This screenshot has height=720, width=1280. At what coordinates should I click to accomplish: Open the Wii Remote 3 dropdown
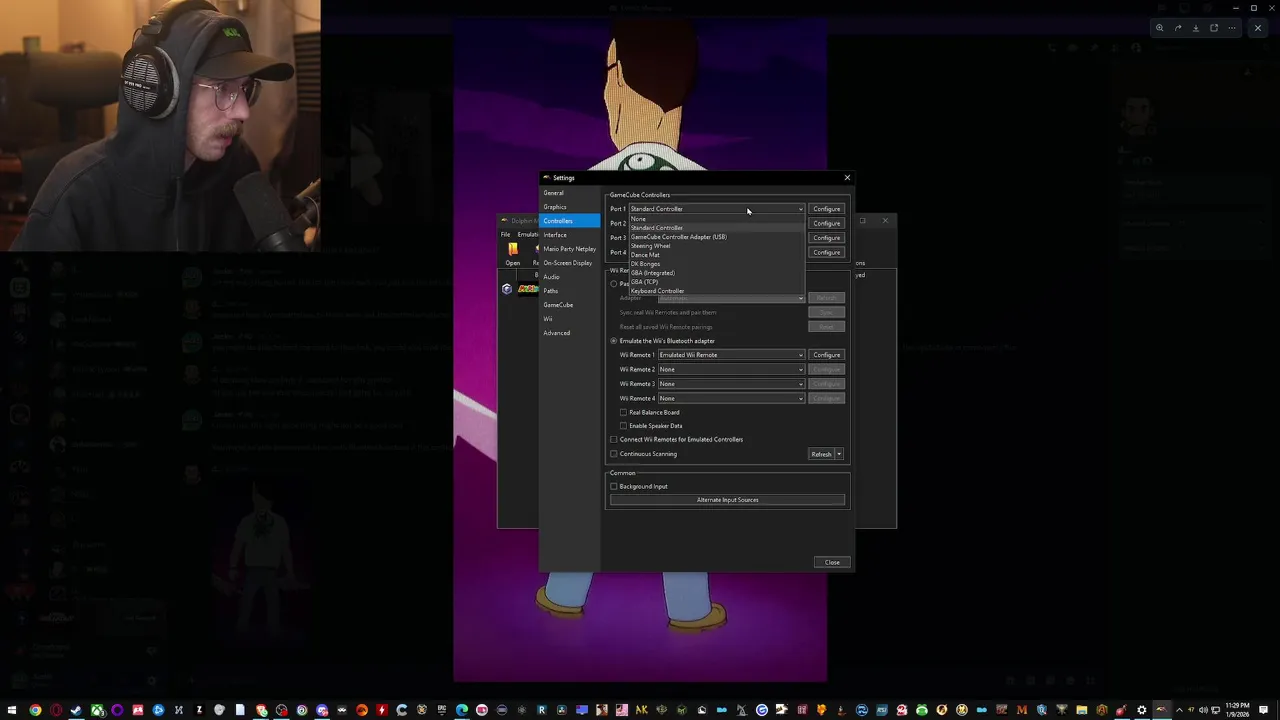pyautogui.click(x=731, y=384)
